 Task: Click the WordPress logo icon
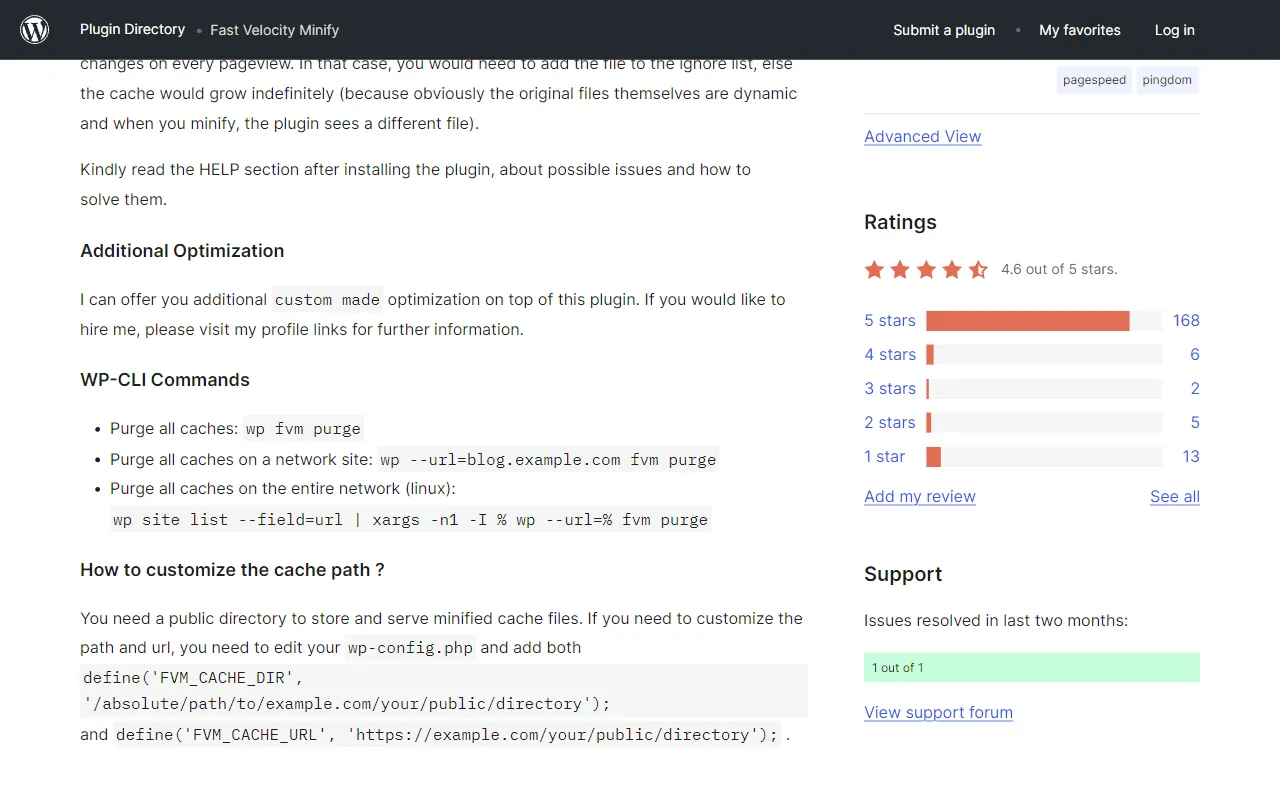[x=35, y=30]
